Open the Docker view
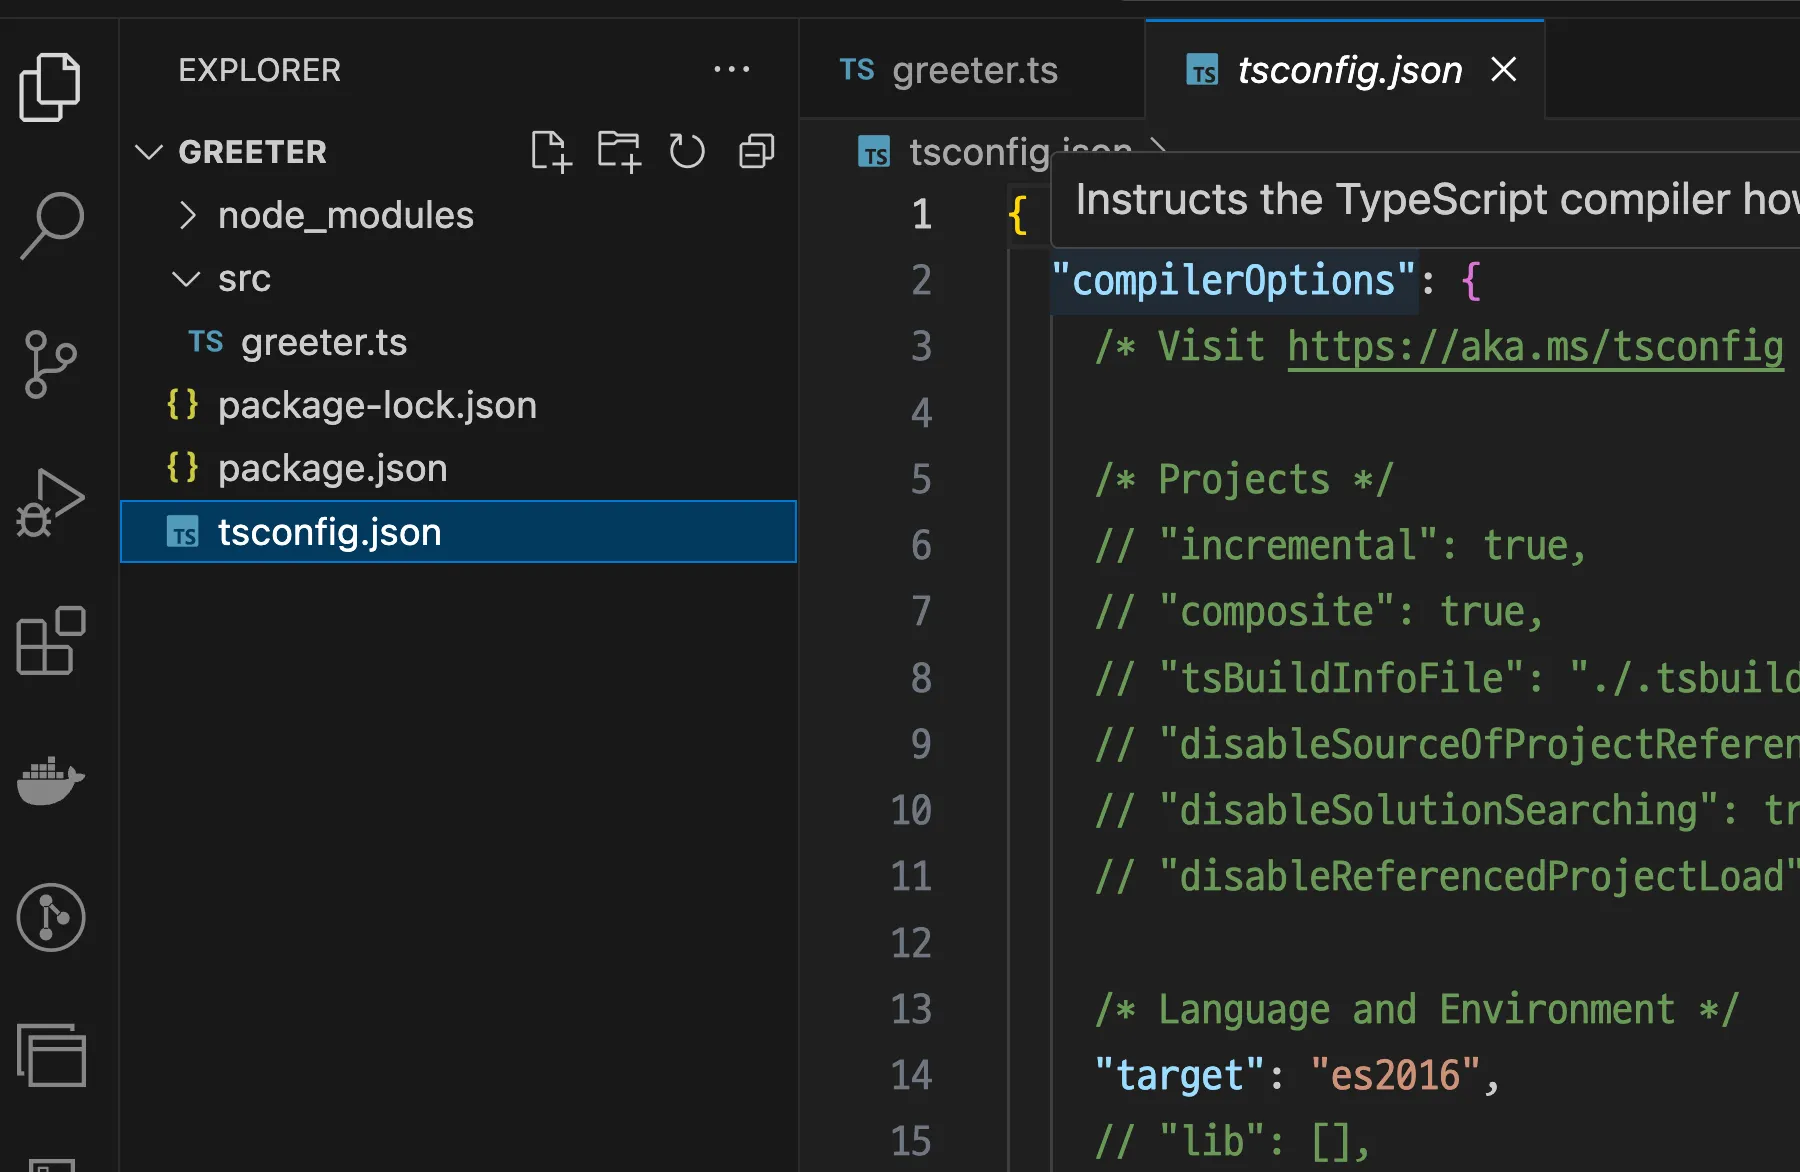The height and width of the screenshot is (1172, 1800). 50,780
